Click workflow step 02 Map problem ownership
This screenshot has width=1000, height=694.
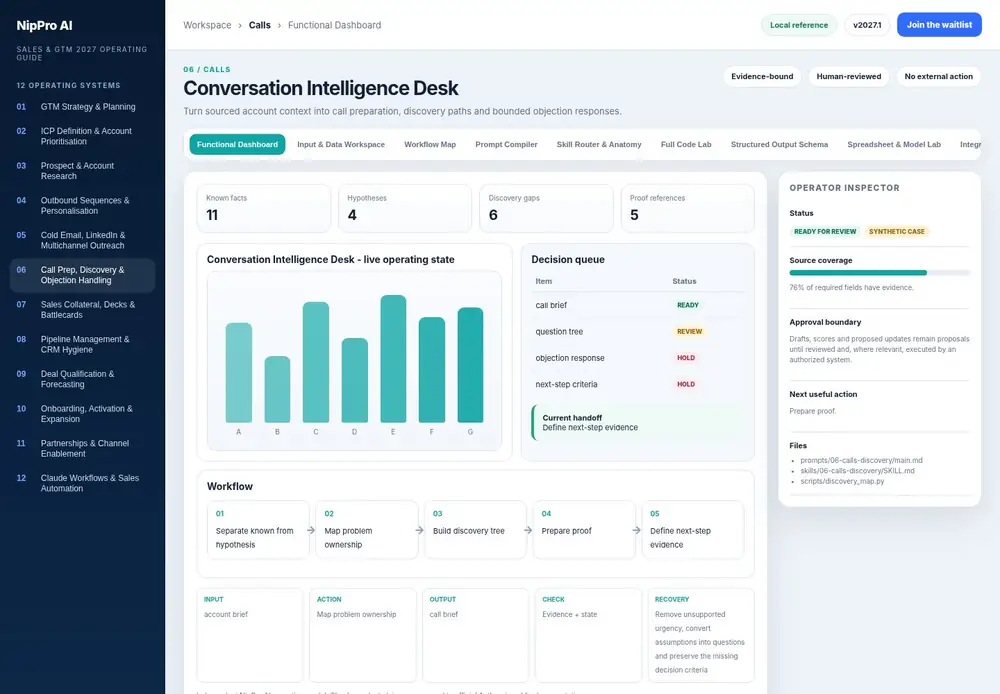[x=367, y=530]
